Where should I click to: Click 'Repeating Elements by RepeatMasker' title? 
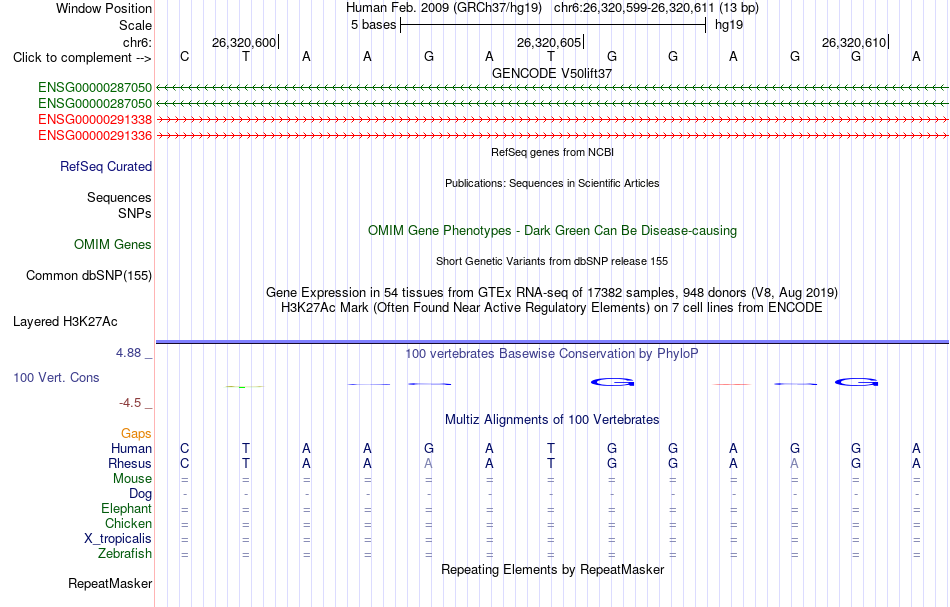pyautogui.click(x=552, y=570)
